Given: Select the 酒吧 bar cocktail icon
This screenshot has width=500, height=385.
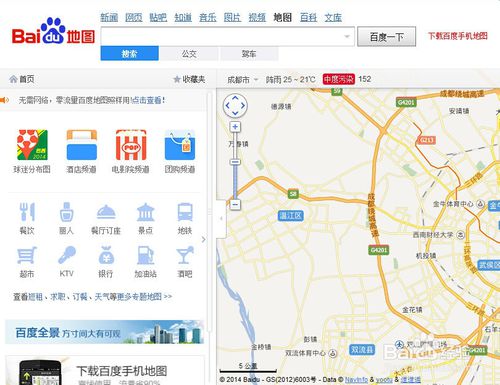Looking at the screenshot, I should coord(185,255).
